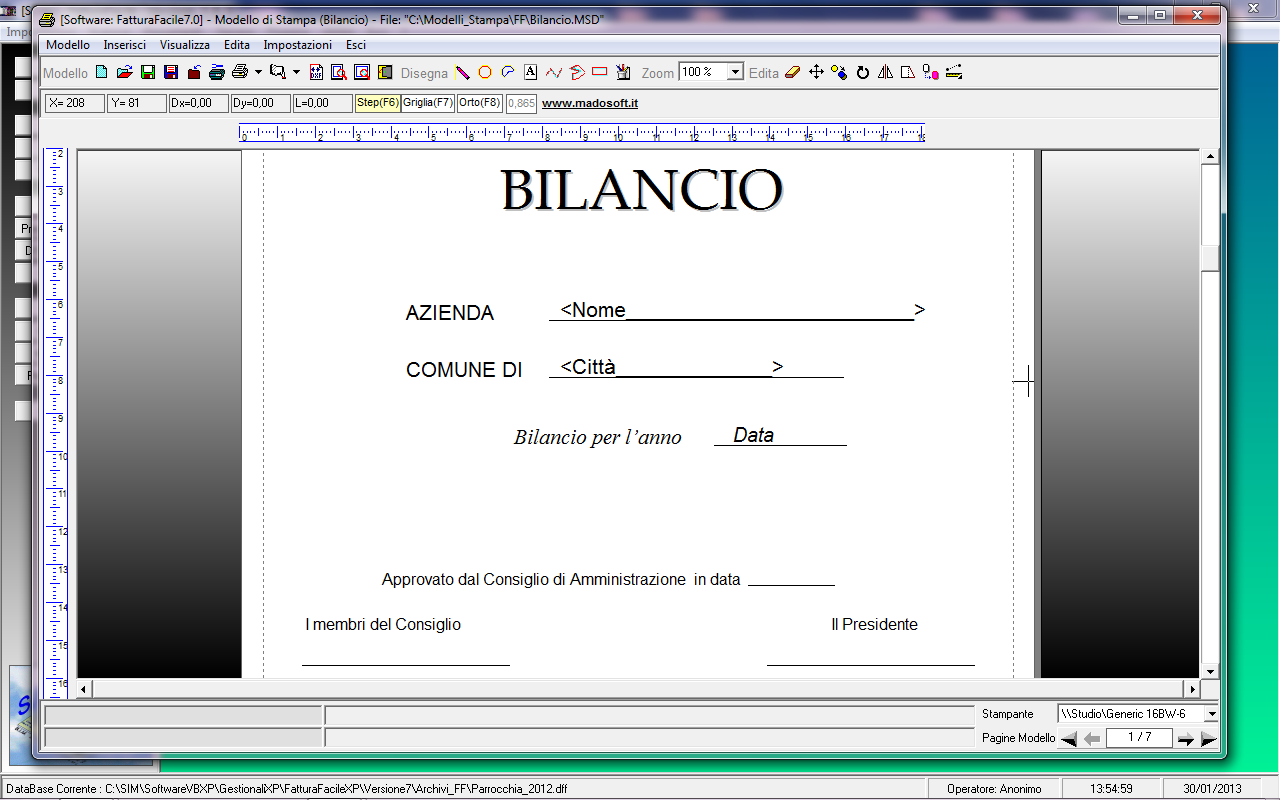Jump to the first model page
The width and height of the screenshot is (1280, 800).
click(1069, 739)
